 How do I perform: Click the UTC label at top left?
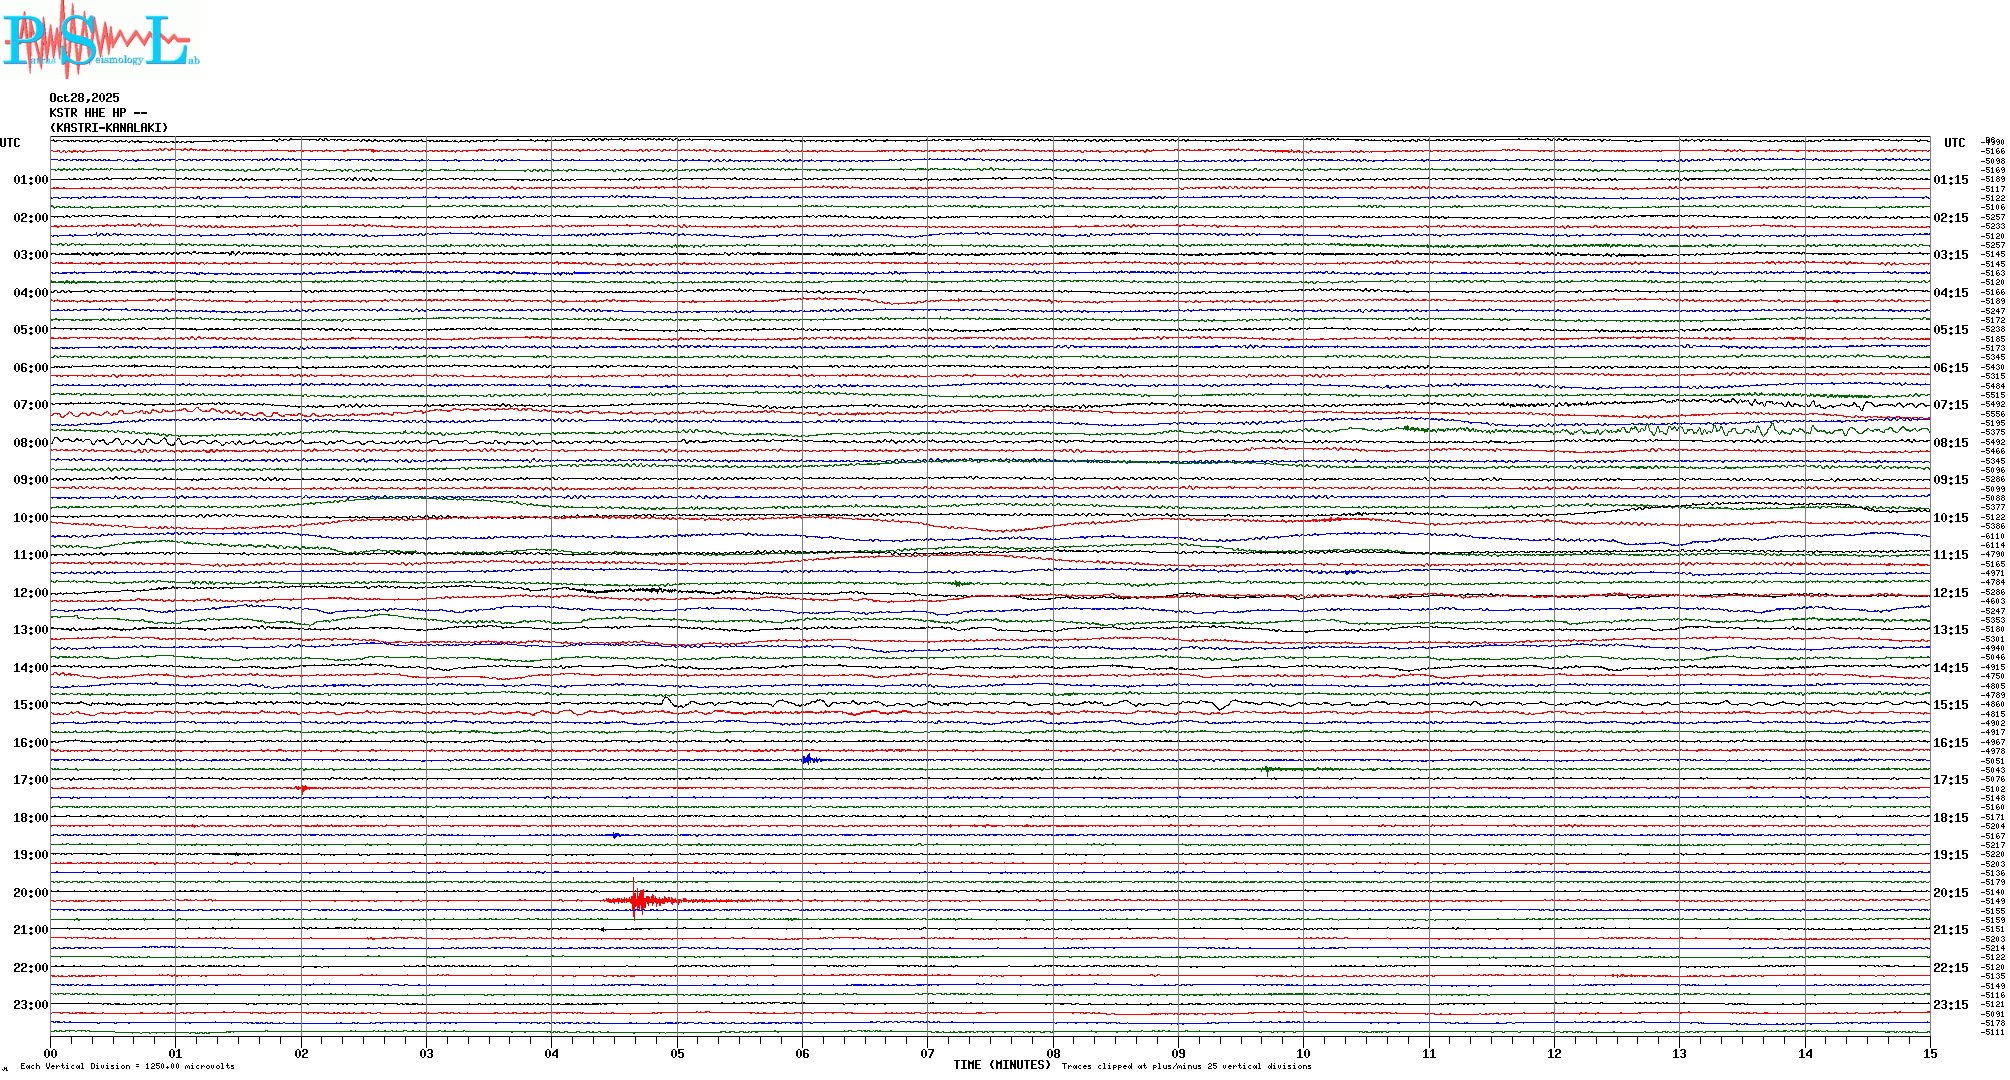(x=10, y=143)
